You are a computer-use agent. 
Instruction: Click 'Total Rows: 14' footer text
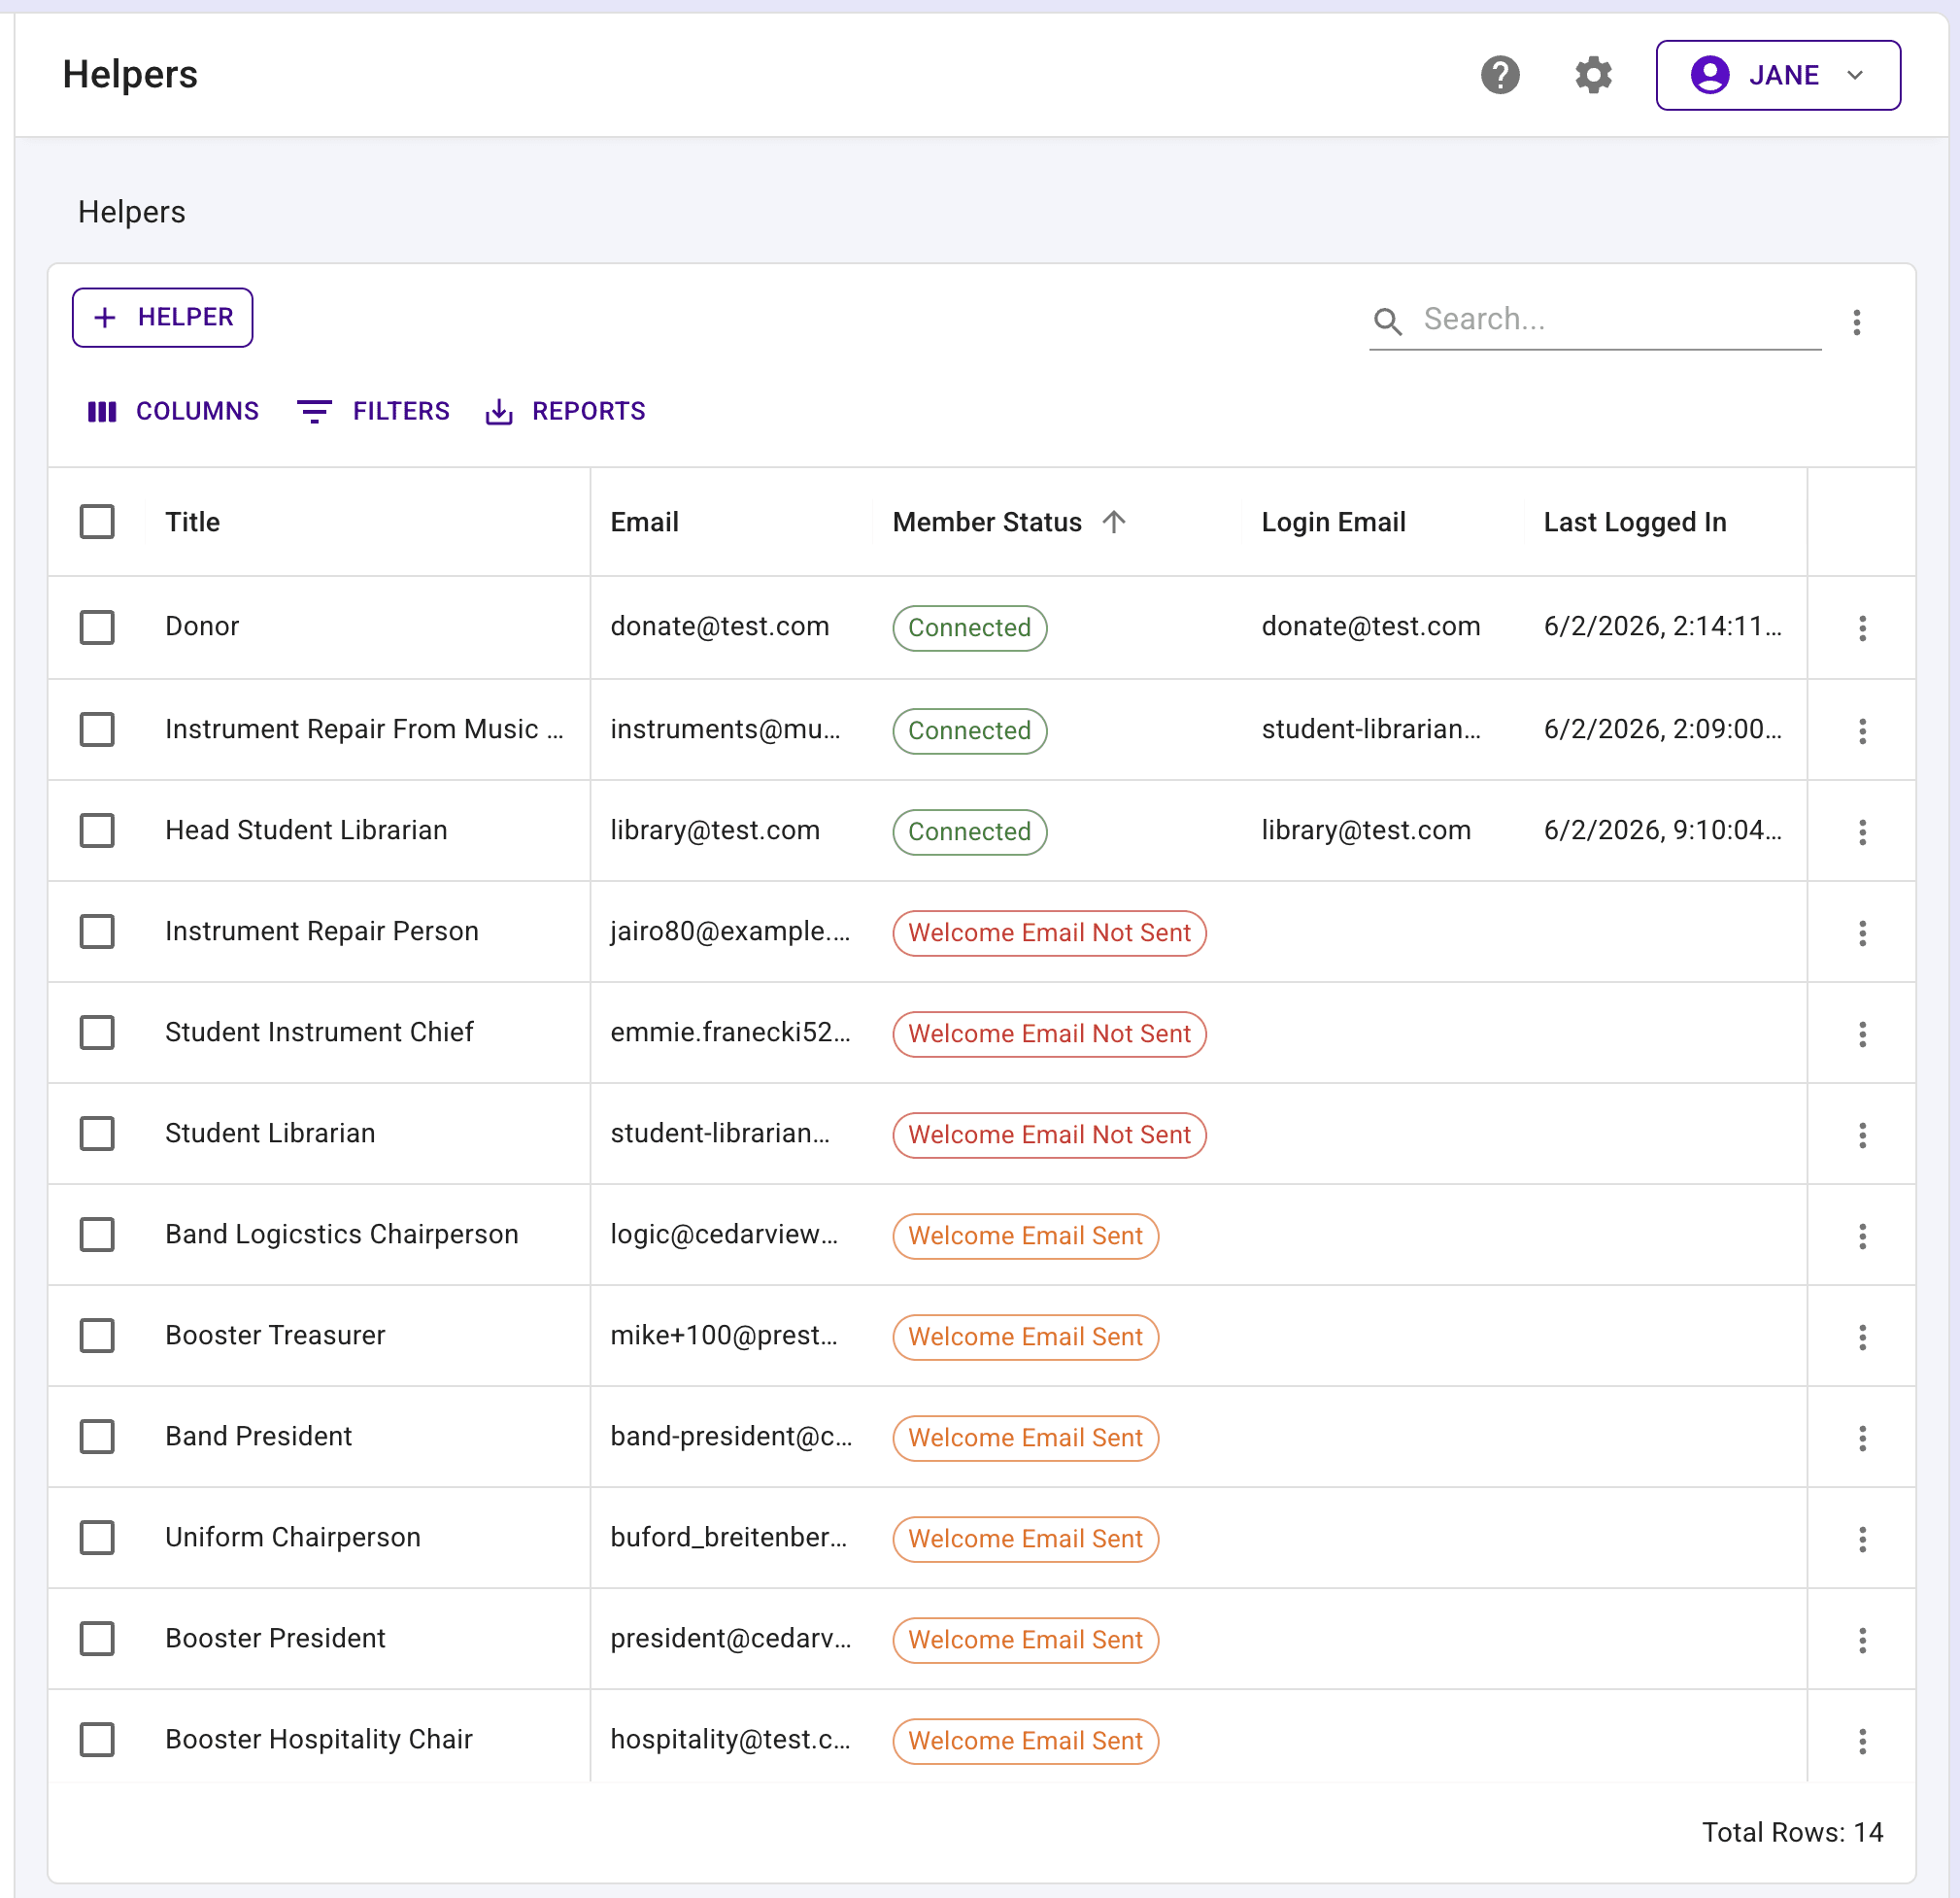coord(1792,1832)
